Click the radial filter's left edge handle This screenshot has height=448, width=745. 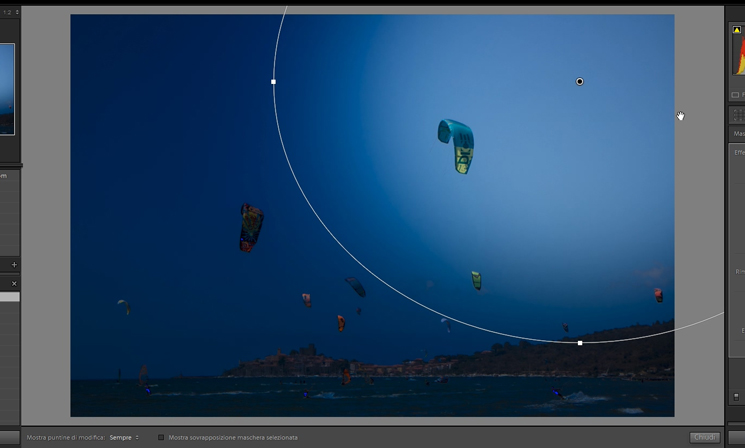(x=273, y=82)
